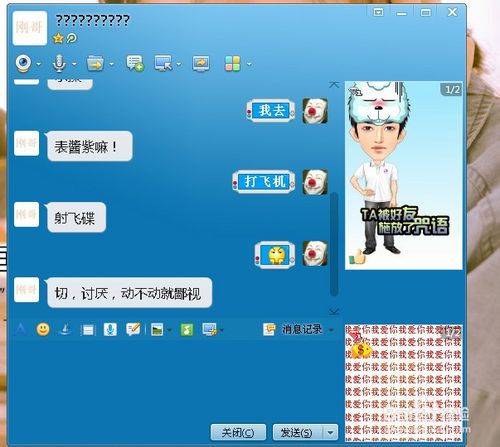Open 消息记录 message history

(293, 329)
